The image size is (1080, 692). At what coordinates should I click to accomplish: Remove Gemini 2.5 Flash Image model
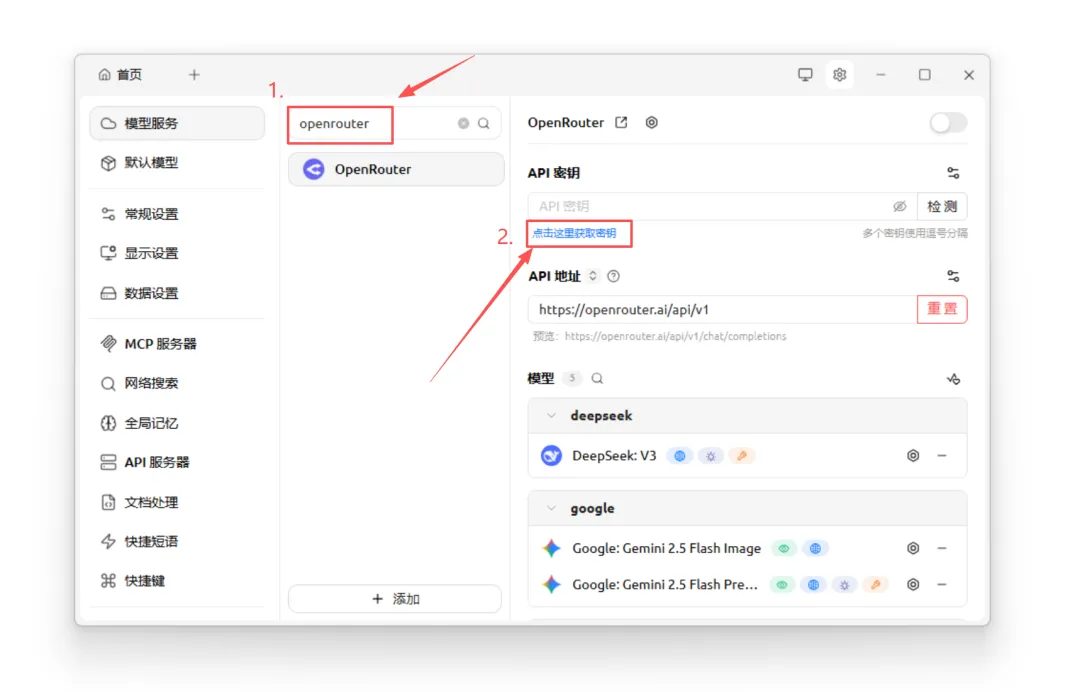[942, 548]
